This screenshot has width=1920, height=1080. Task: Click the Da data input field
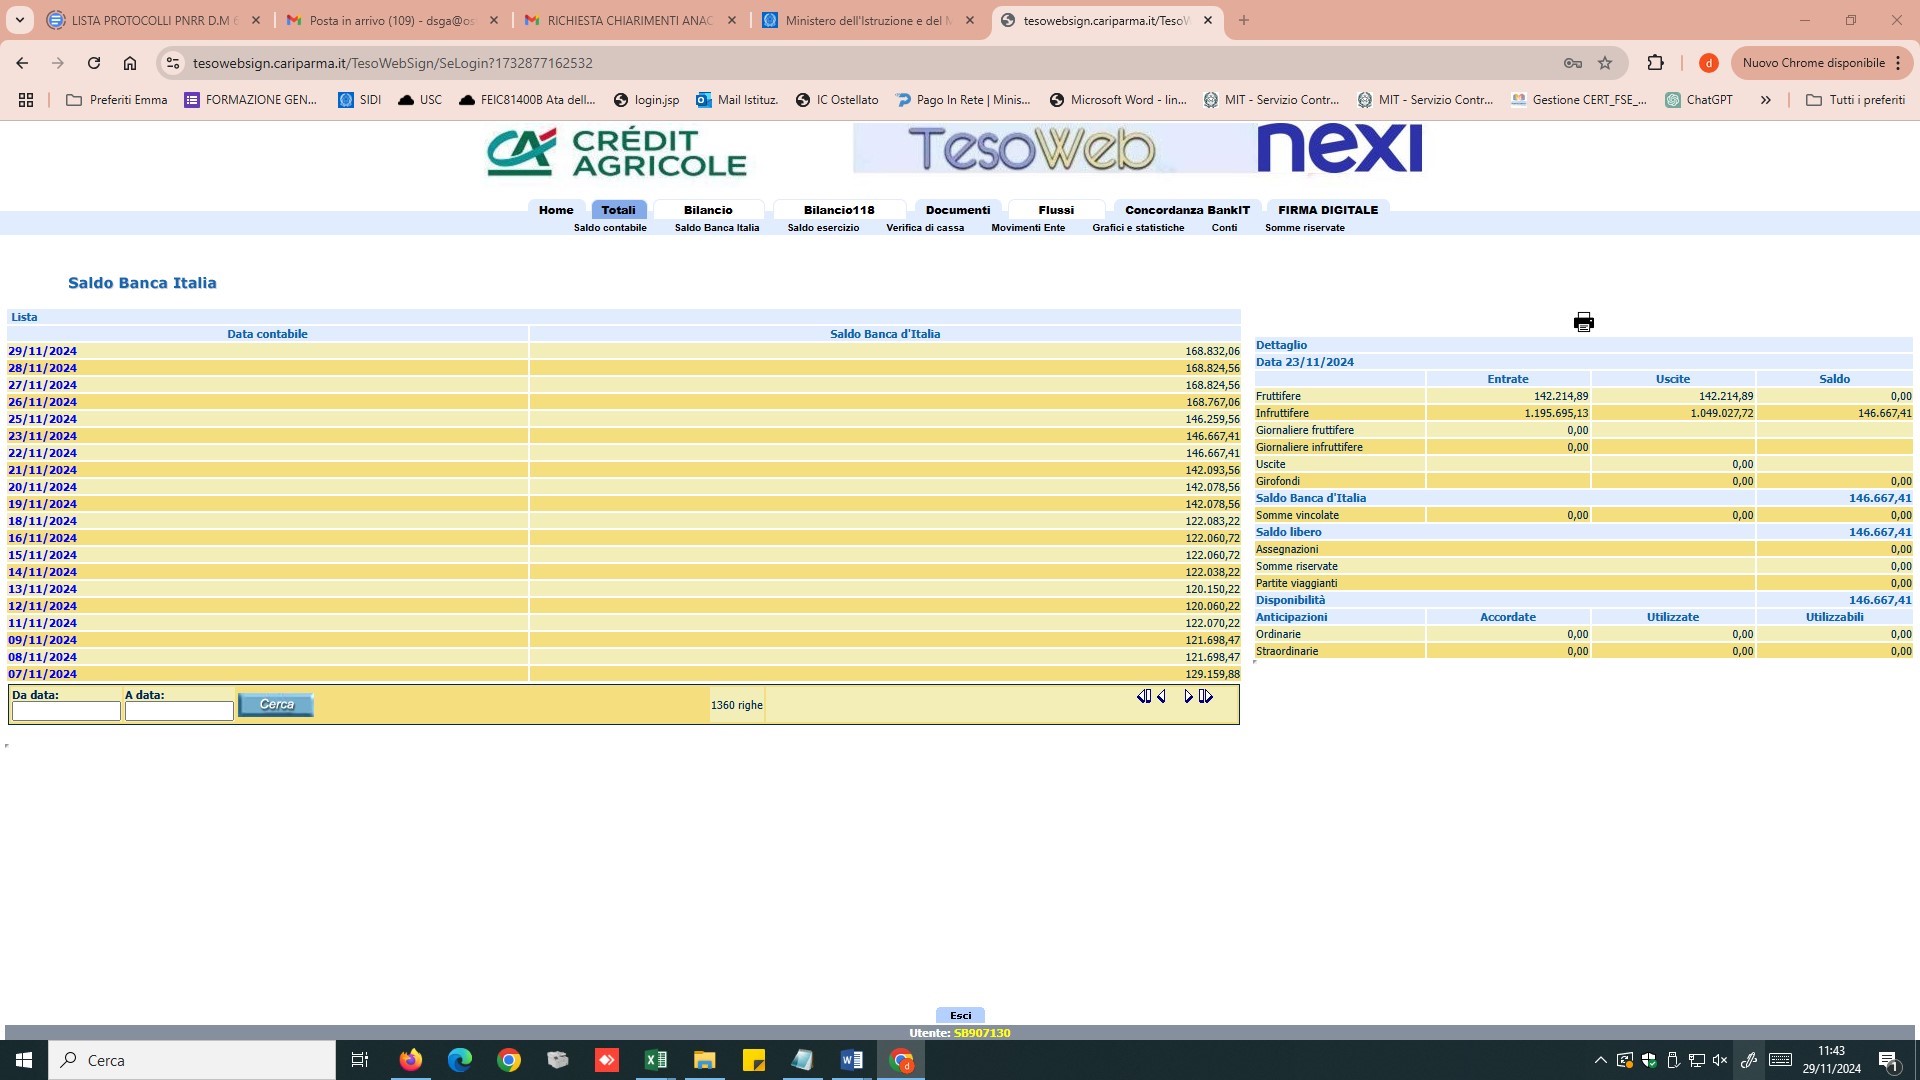(x=66, y=711)
